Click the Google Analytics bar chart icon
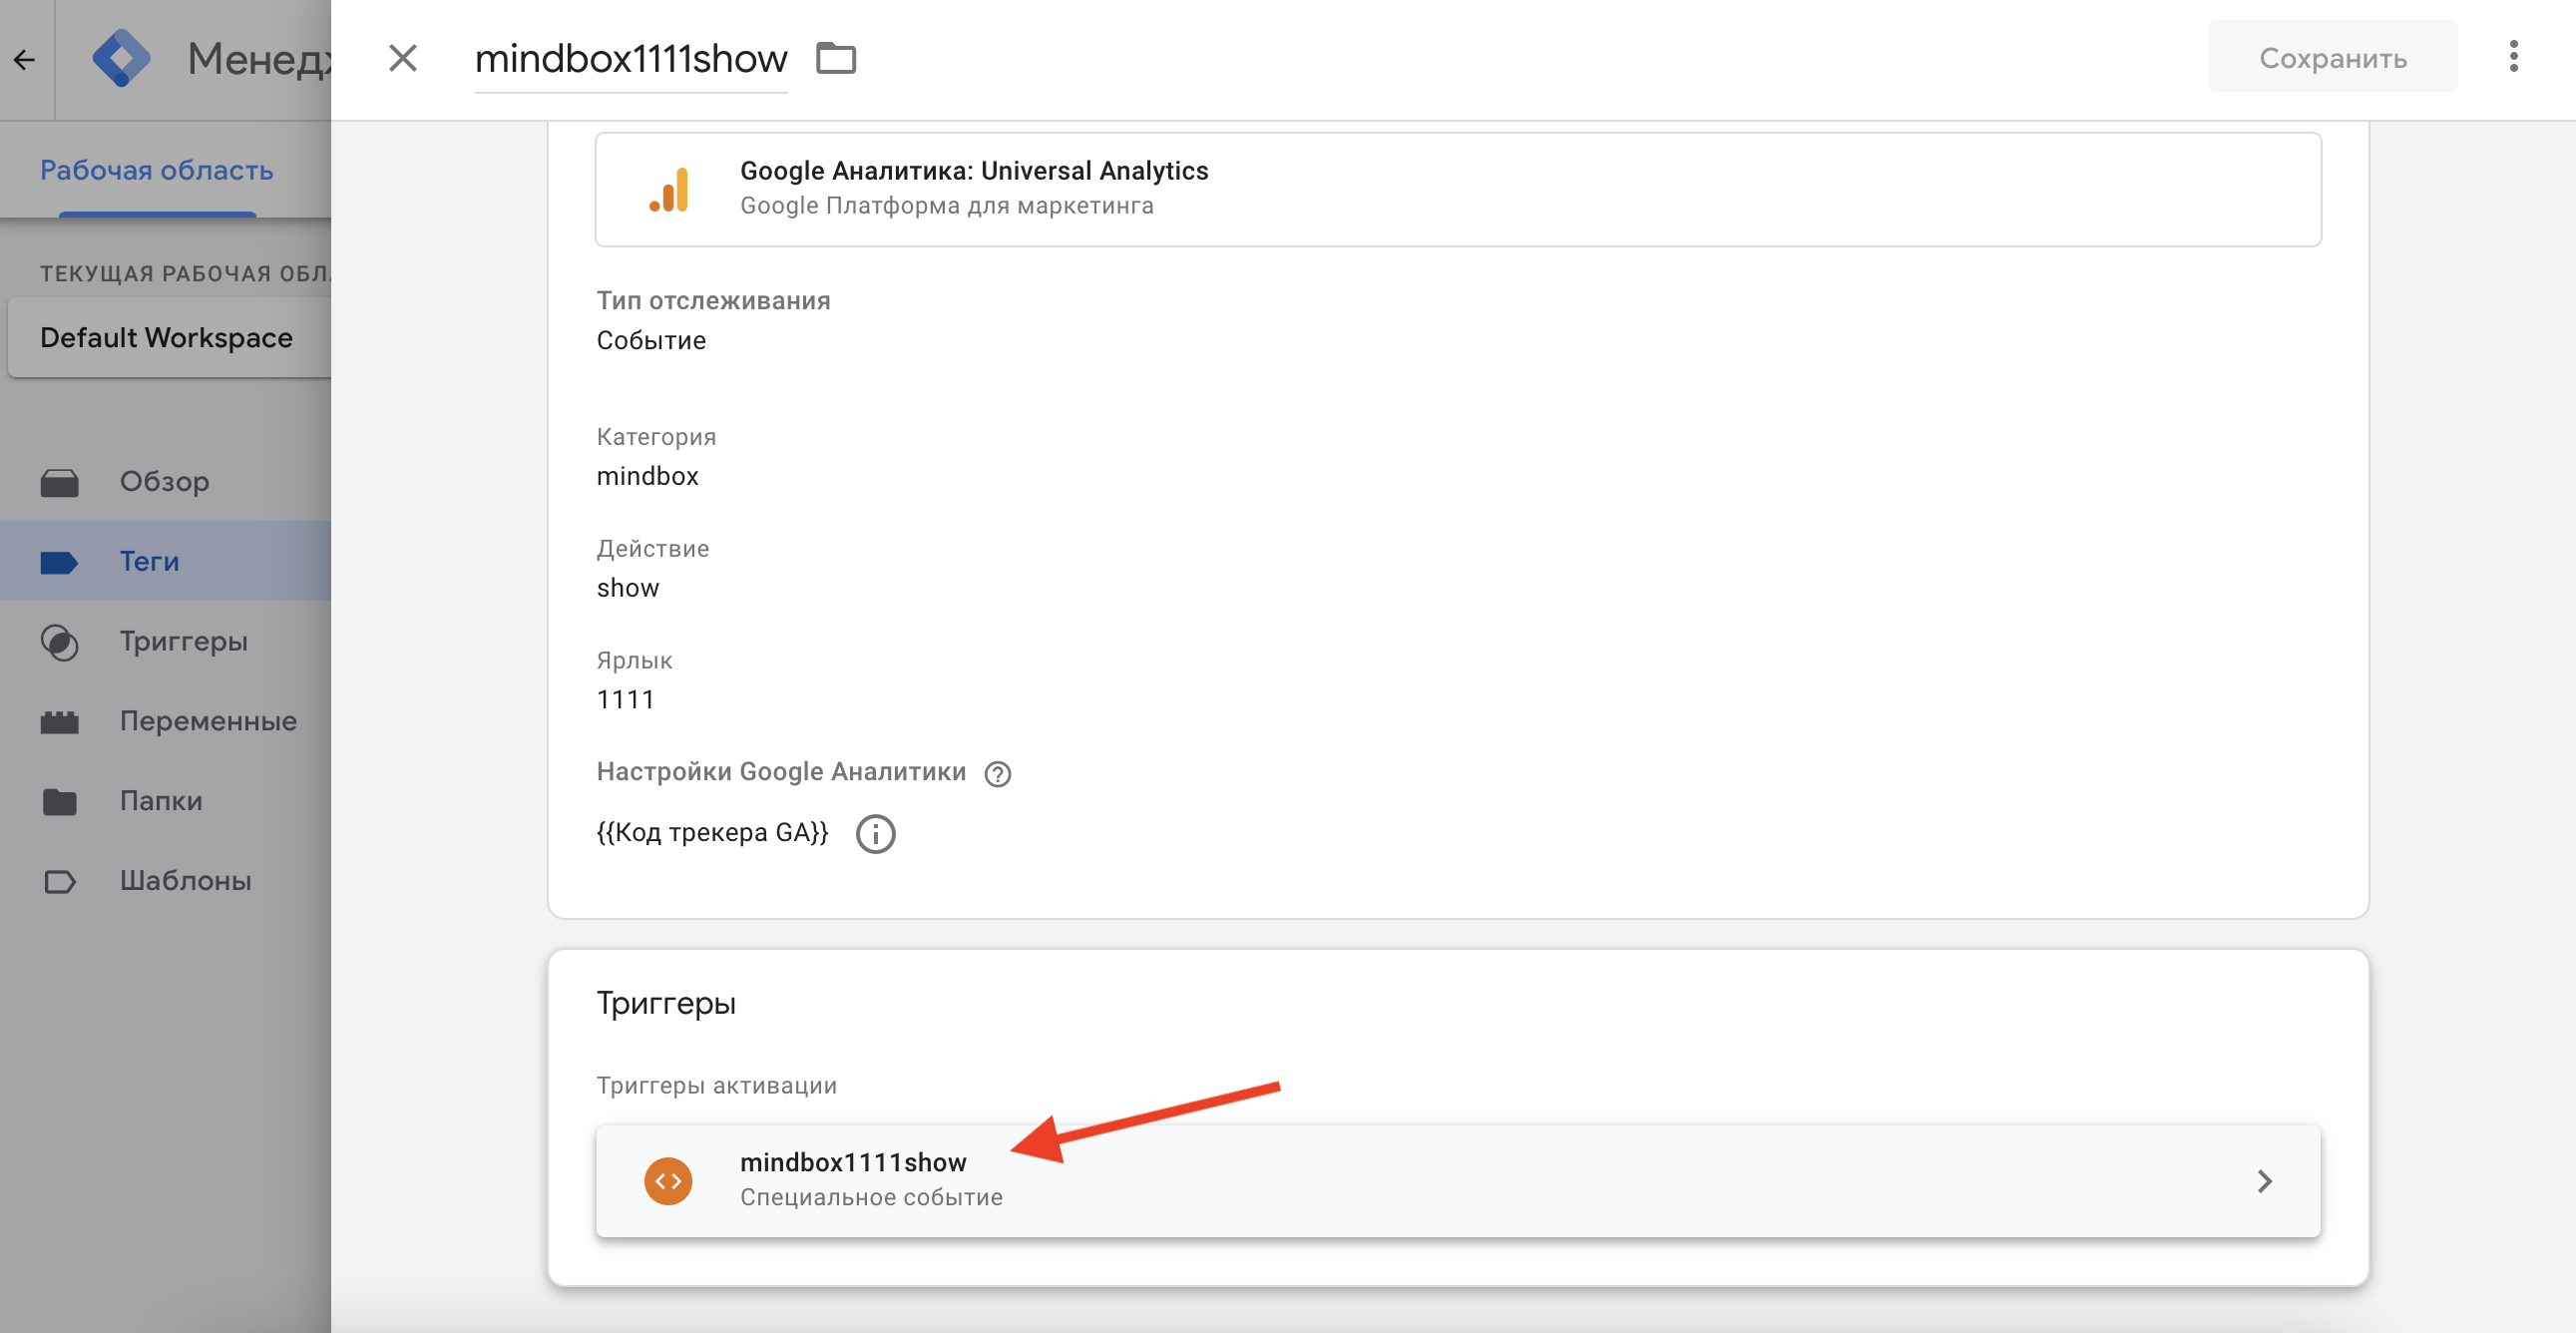 click(x=669, y=189)
